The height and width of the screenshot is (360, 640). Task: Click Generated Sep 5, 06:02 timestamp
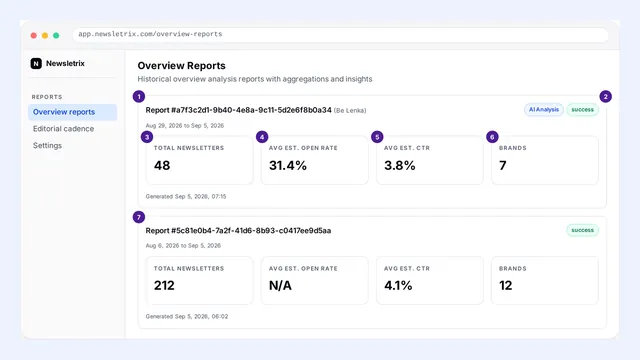click(187, 316)
